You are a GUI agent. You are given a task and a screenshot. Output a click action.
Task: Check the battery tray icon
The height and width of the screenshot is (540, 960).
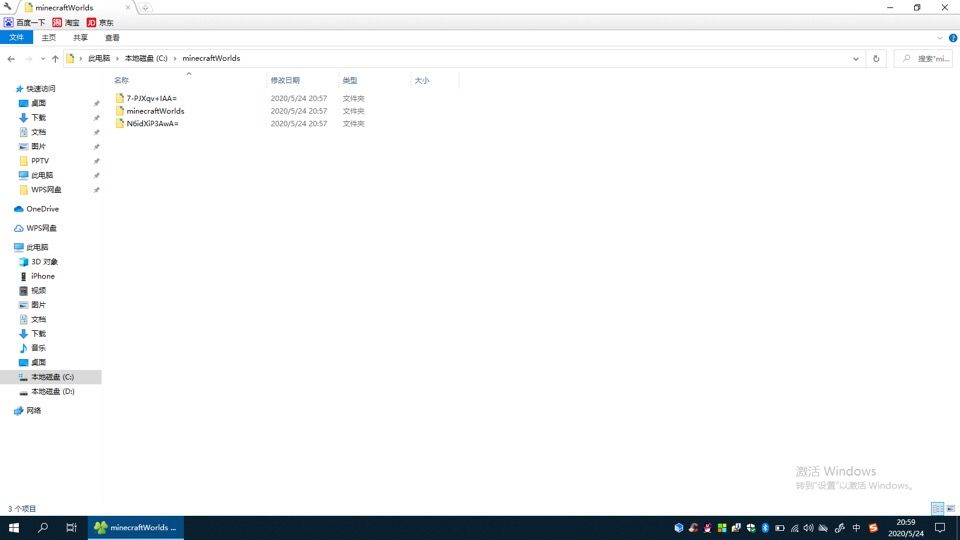click(779, 528)
